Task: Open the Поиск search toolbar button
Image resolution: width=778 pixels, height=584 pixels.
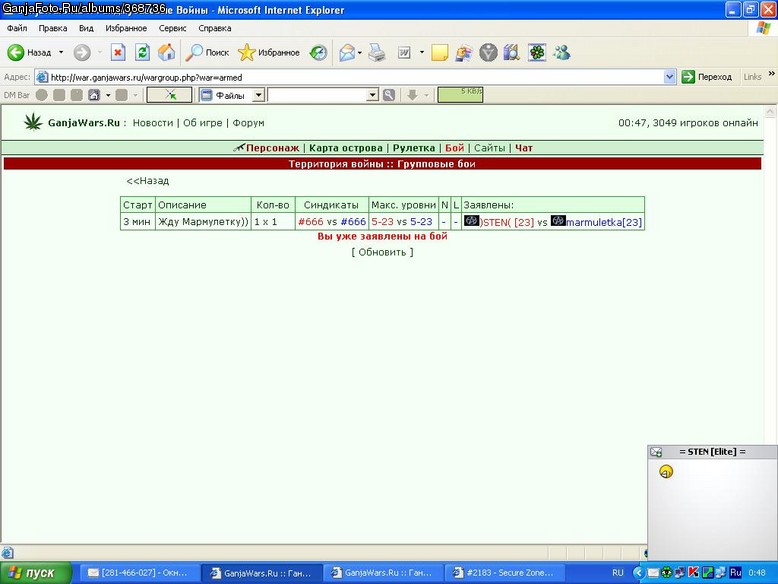Action: point(207,52)
